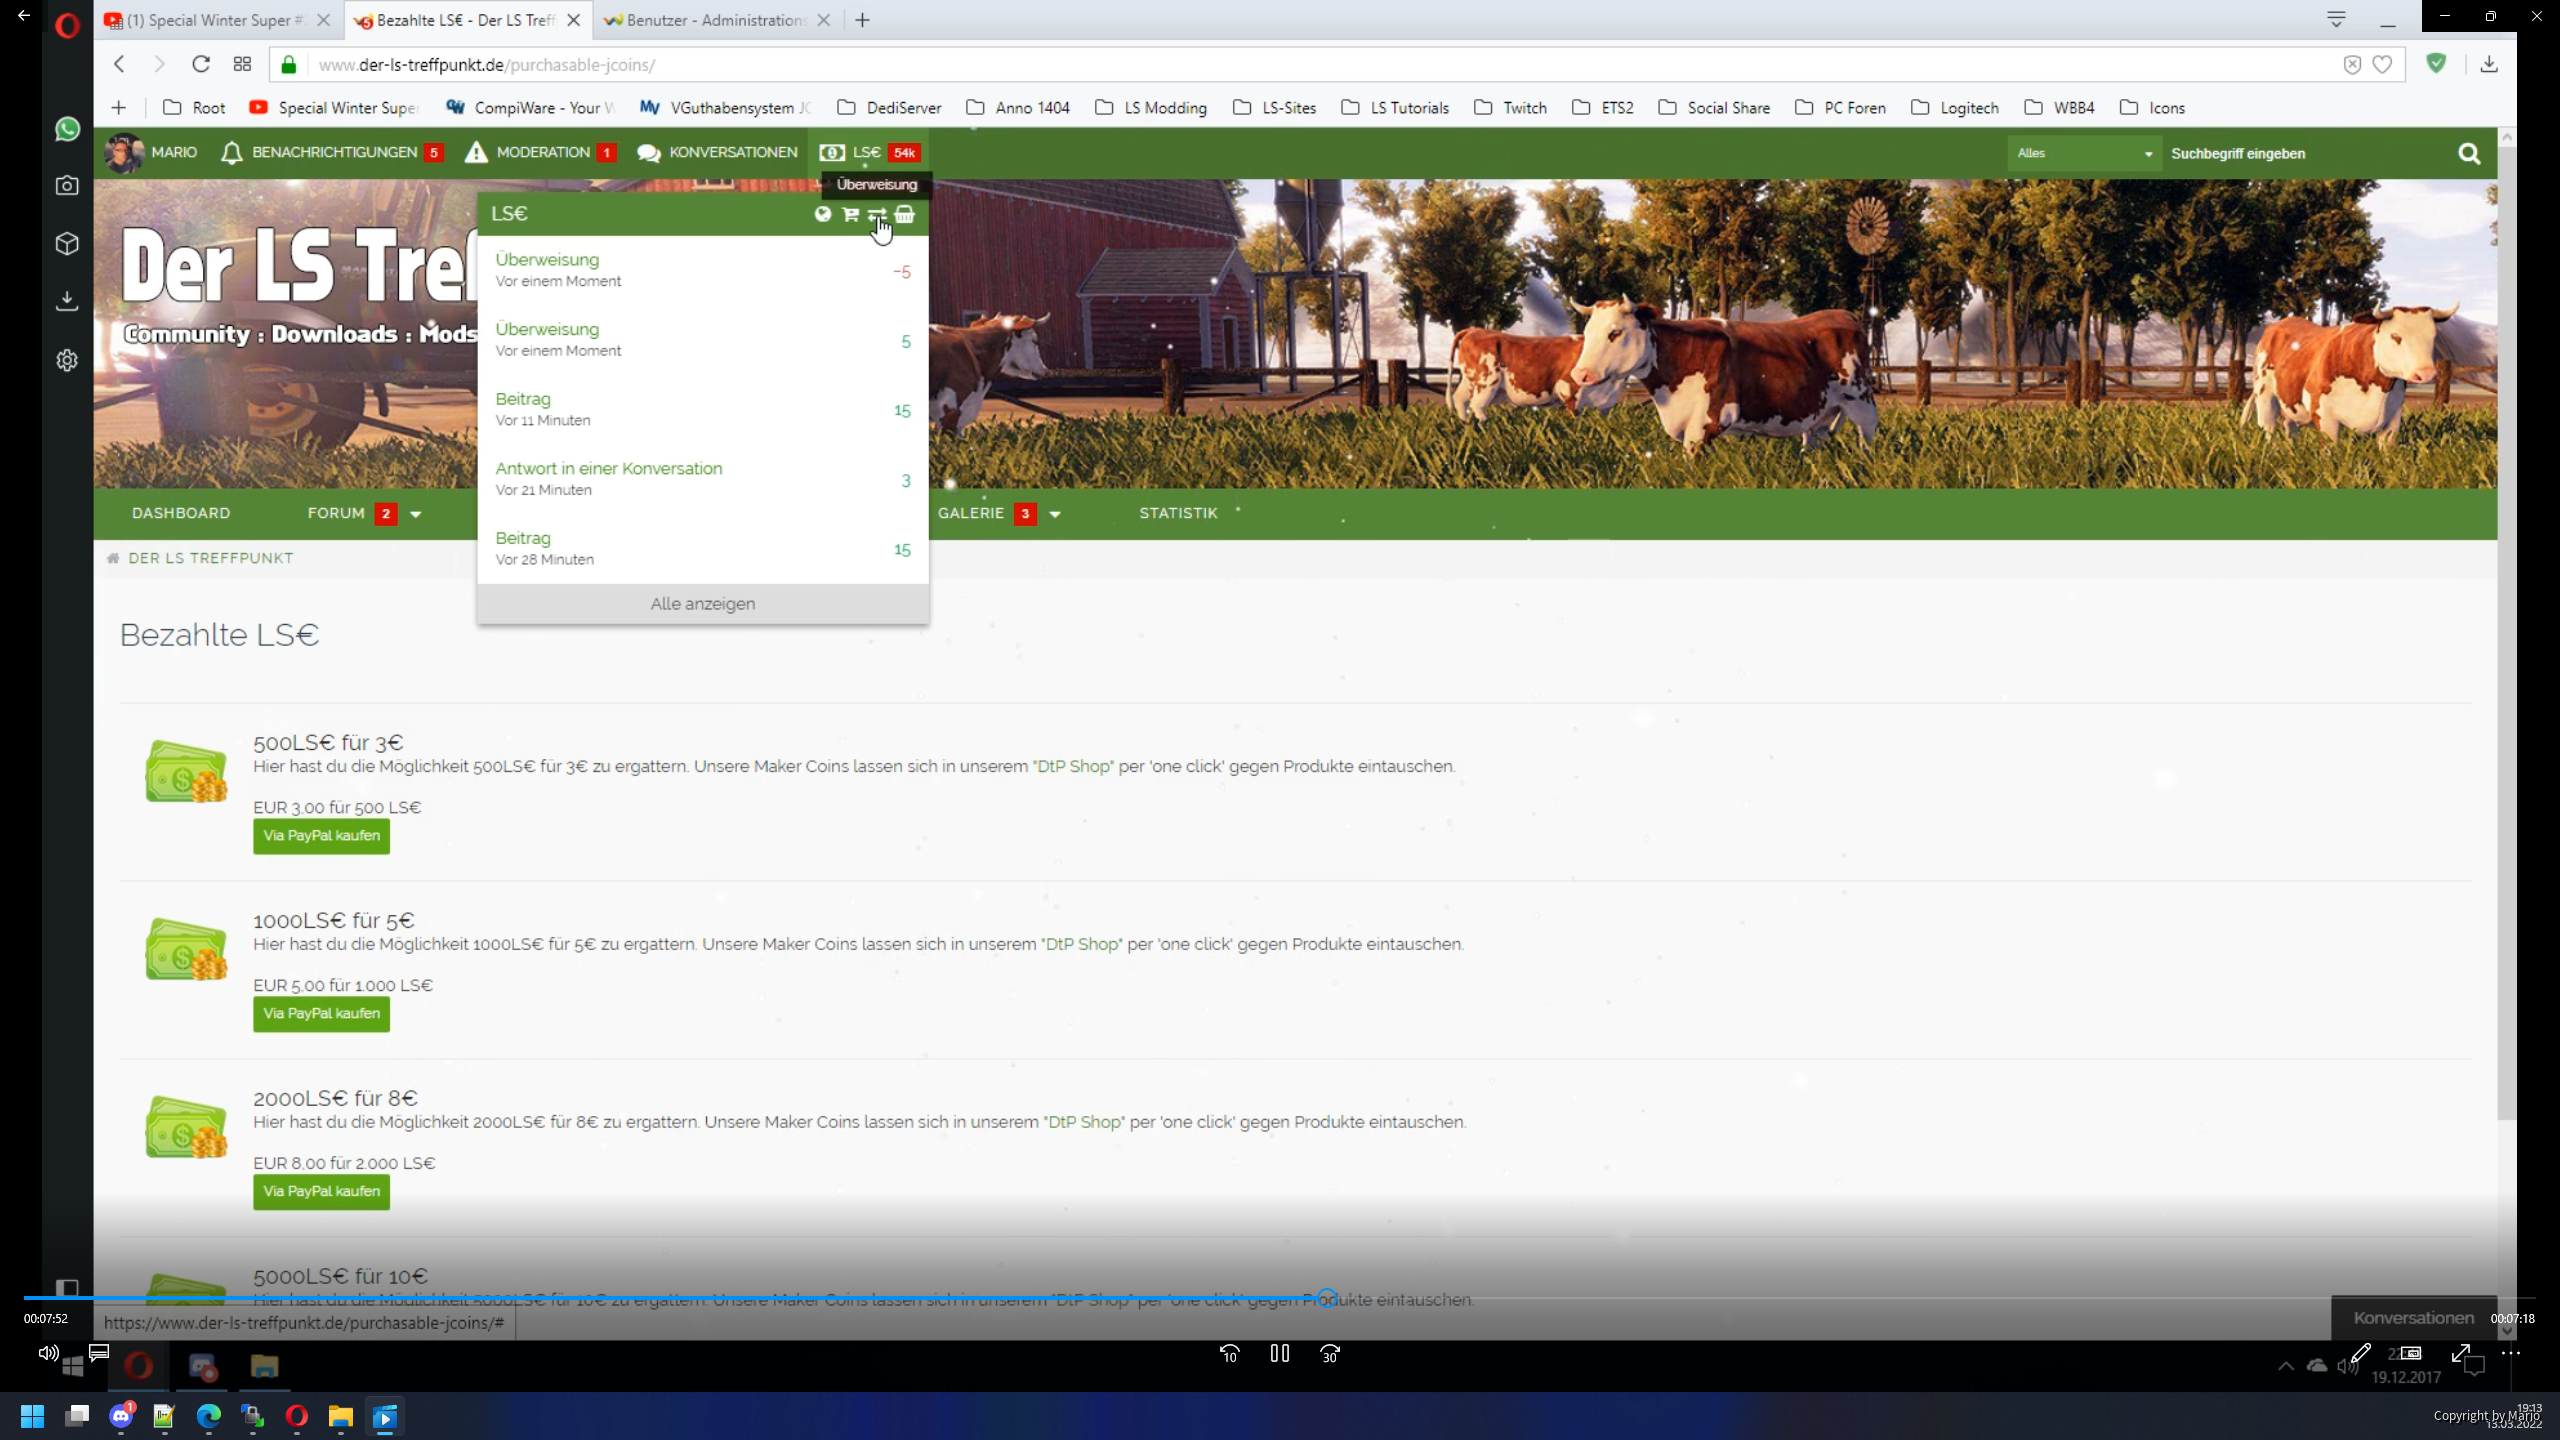Open WhatsApp in the Opera sidebar

(x=67, y=129)
